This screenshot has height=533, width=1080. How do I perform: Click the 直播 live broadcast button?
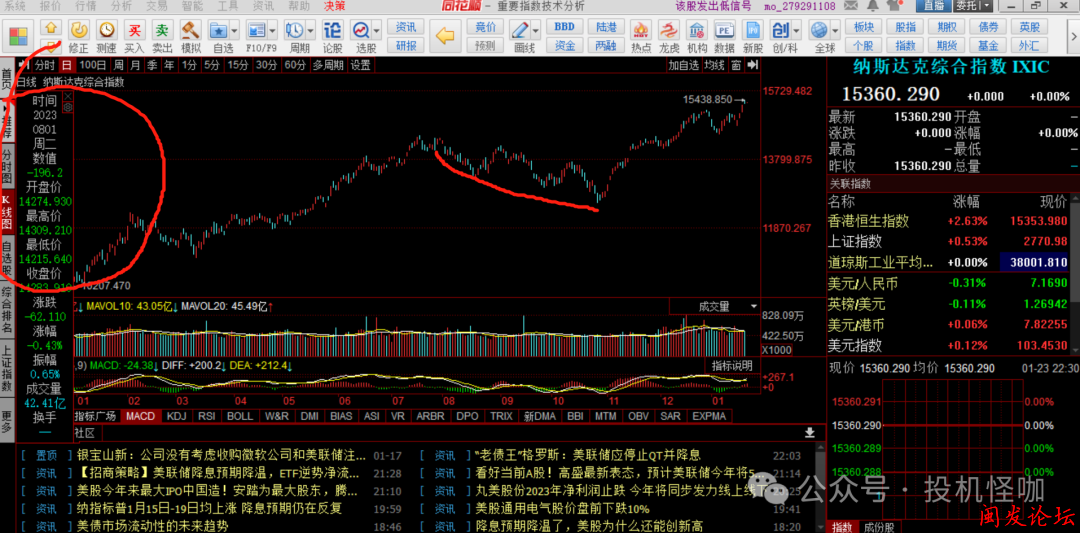pos(934,6)
